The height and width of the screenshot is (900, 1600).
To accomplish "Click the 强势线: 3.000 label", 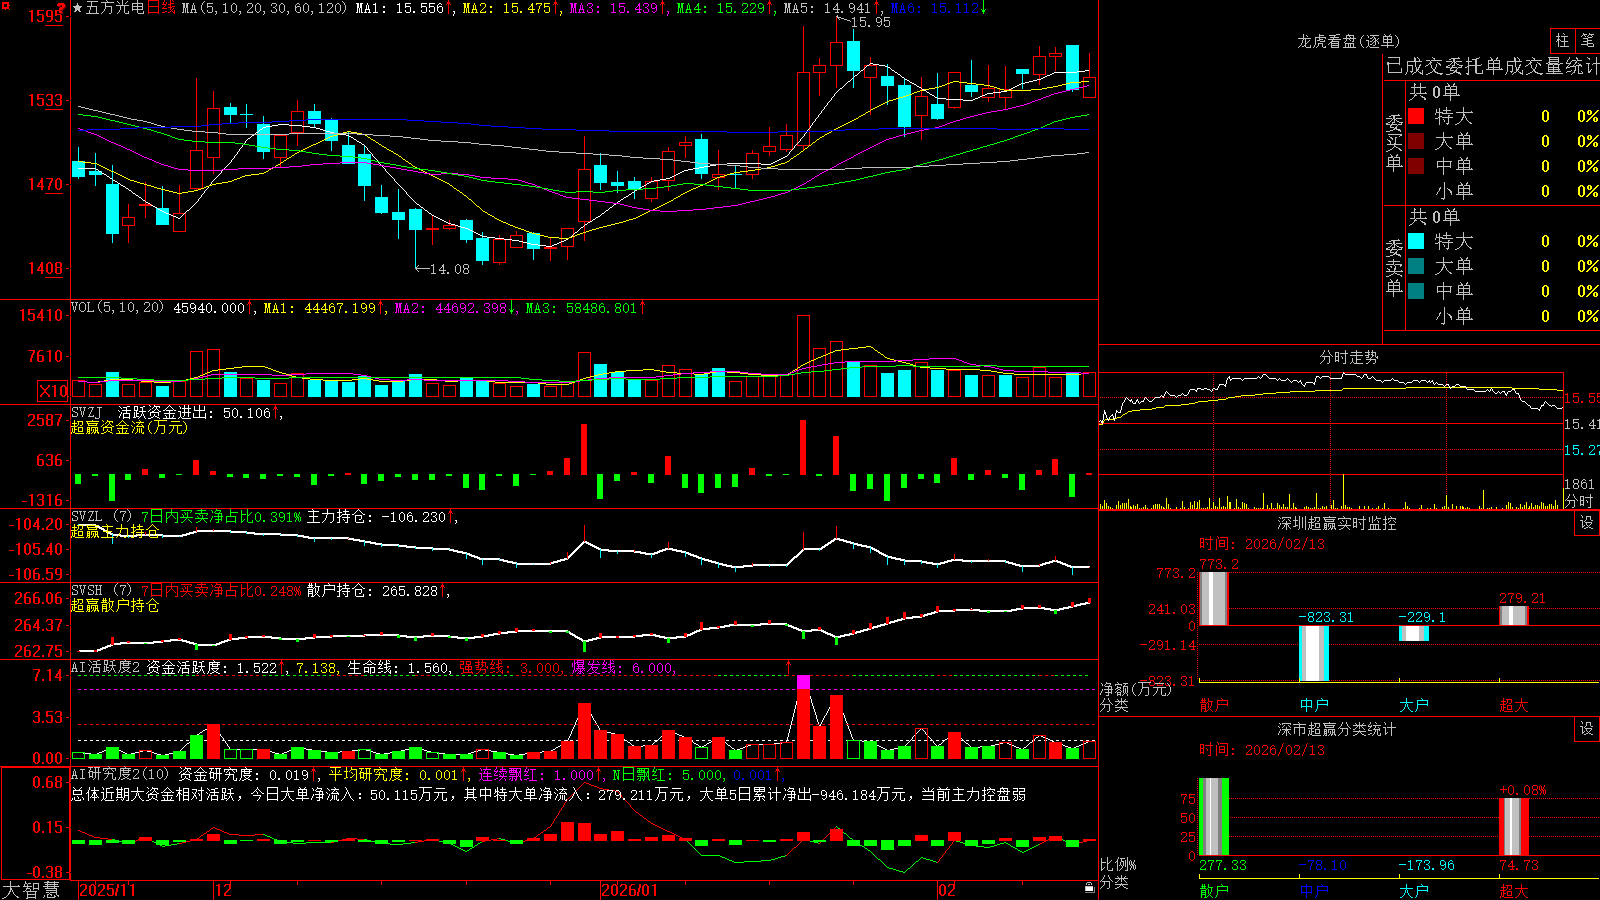I will pos(510,667).
